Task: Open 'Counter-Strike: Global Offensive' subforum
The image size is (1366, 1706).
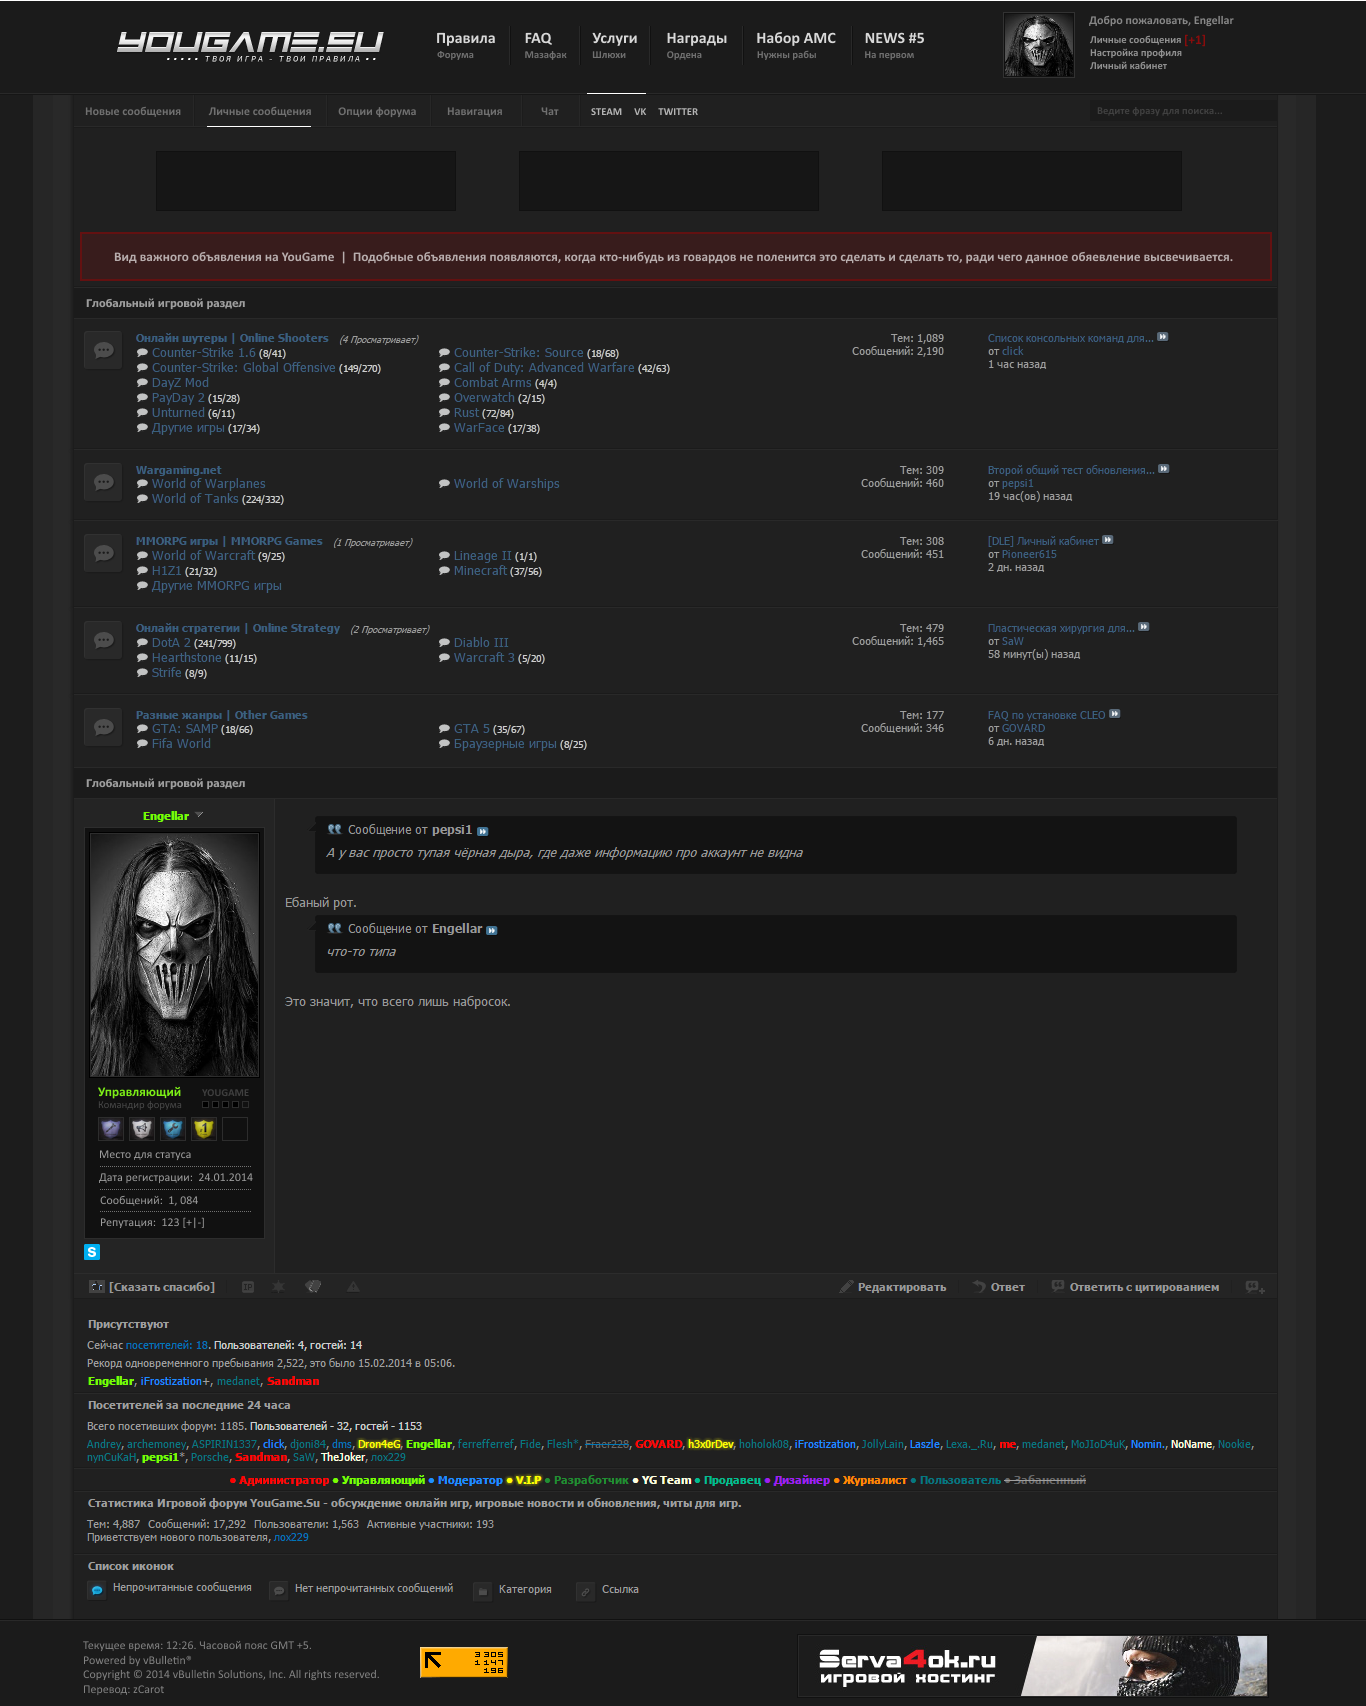Action: click(244, 368)
